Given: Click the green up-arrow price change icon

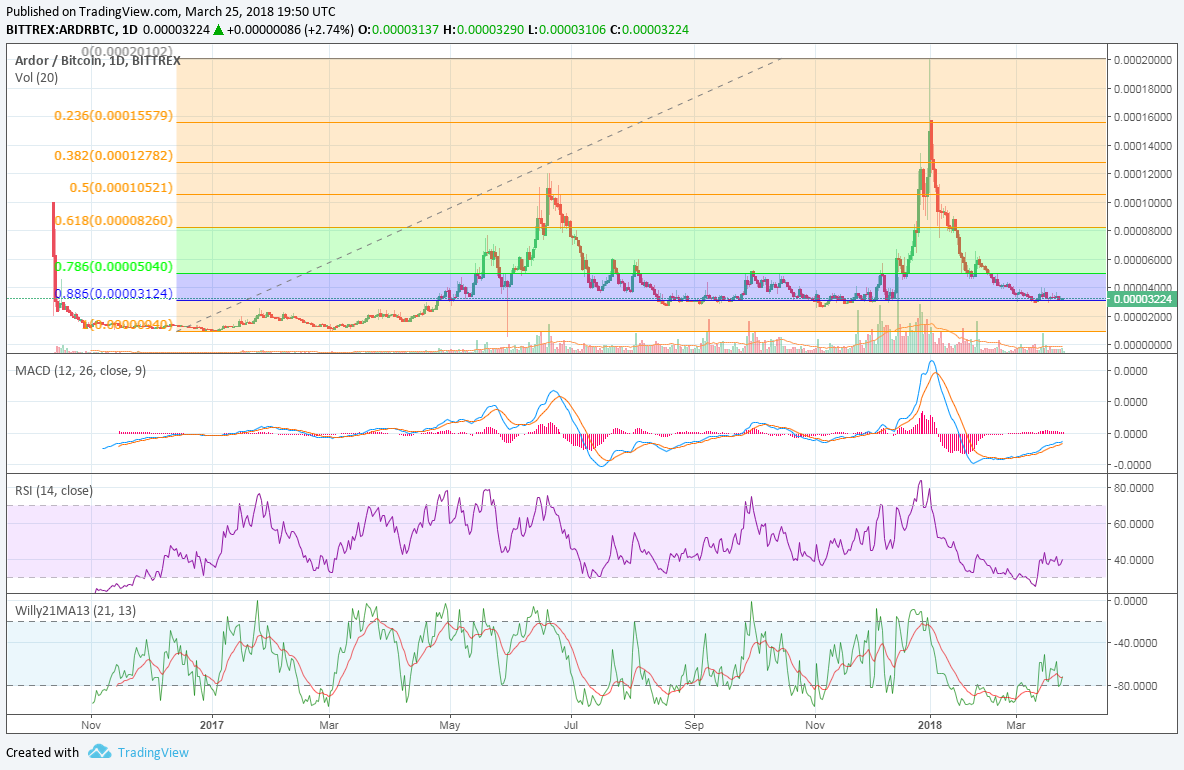Looking at the screenshot, I should (x=218, y=30).
